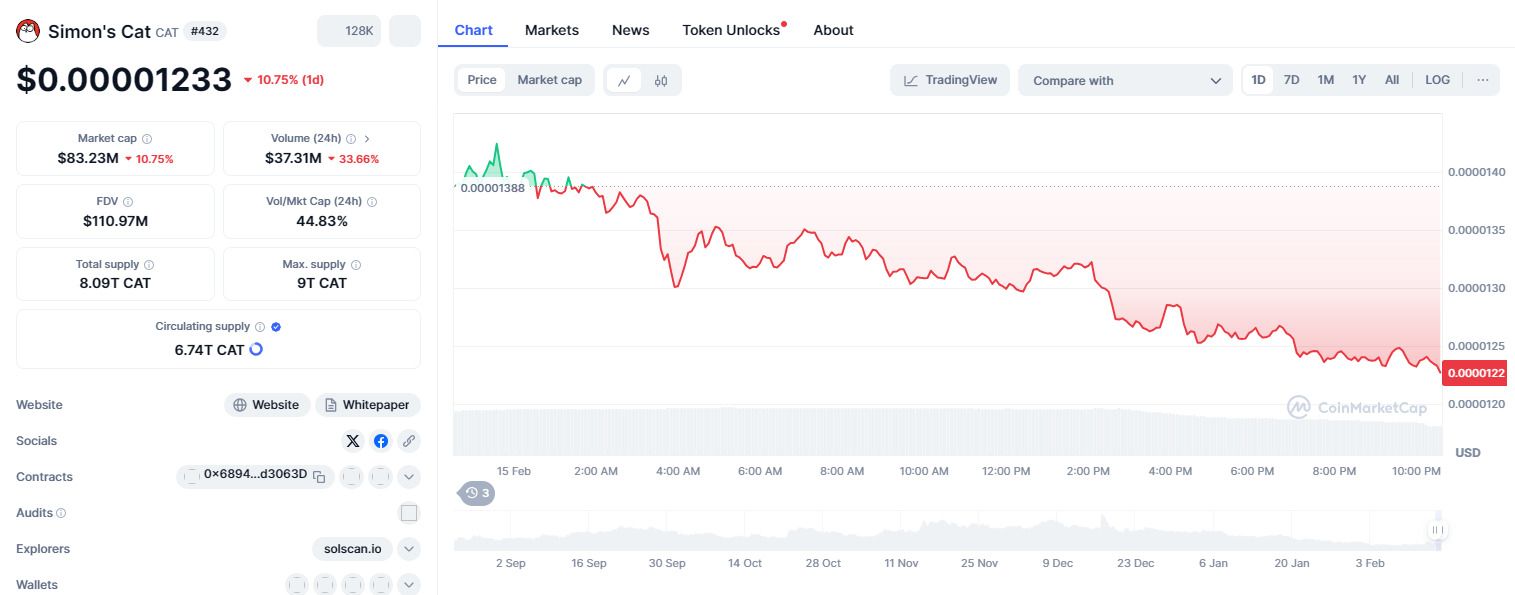Toggle the Audits checkbox
Screen dimensions: 1515x595
pyautogui.click(x=408, y=513)
